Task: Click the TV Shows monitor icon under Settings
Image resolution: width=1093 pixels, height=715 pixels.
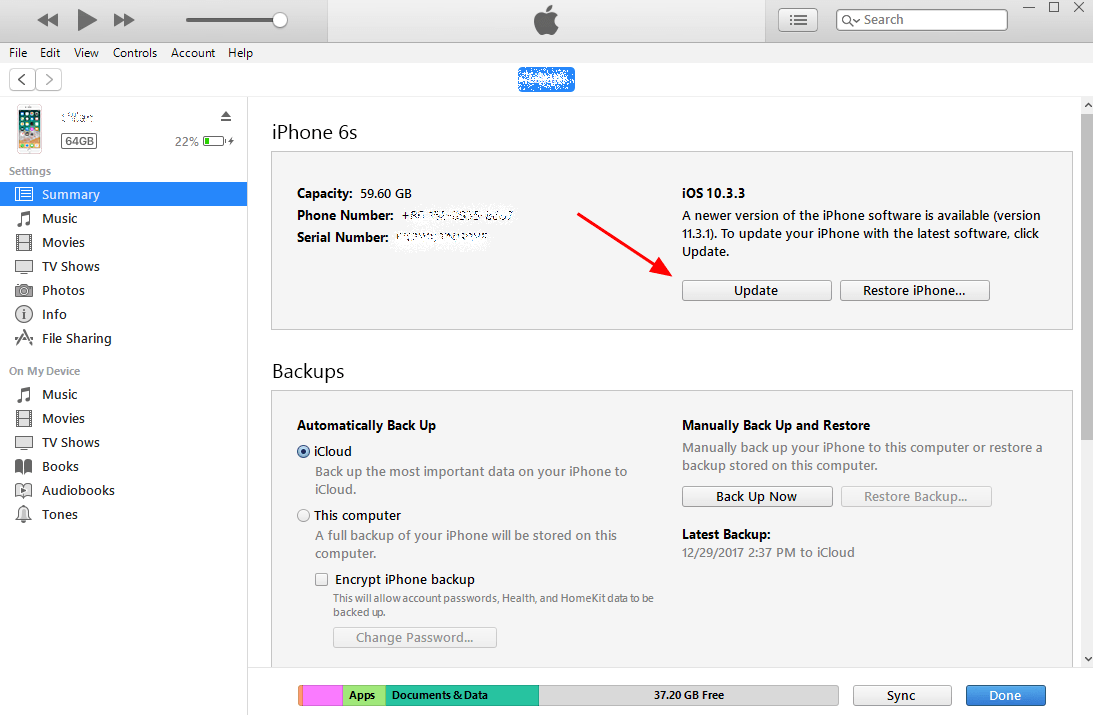Action: pos(24,267)
